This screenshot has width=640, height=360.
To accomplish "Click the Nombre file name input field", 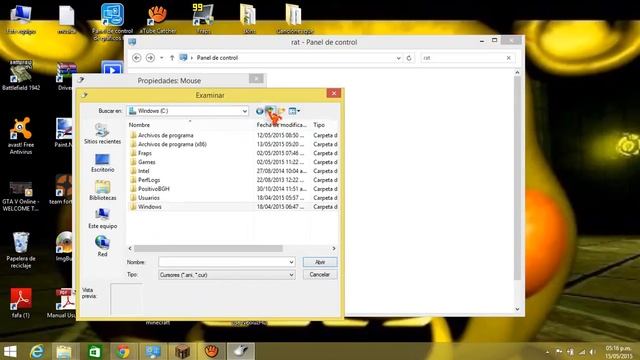I will (x=223, y=262).
